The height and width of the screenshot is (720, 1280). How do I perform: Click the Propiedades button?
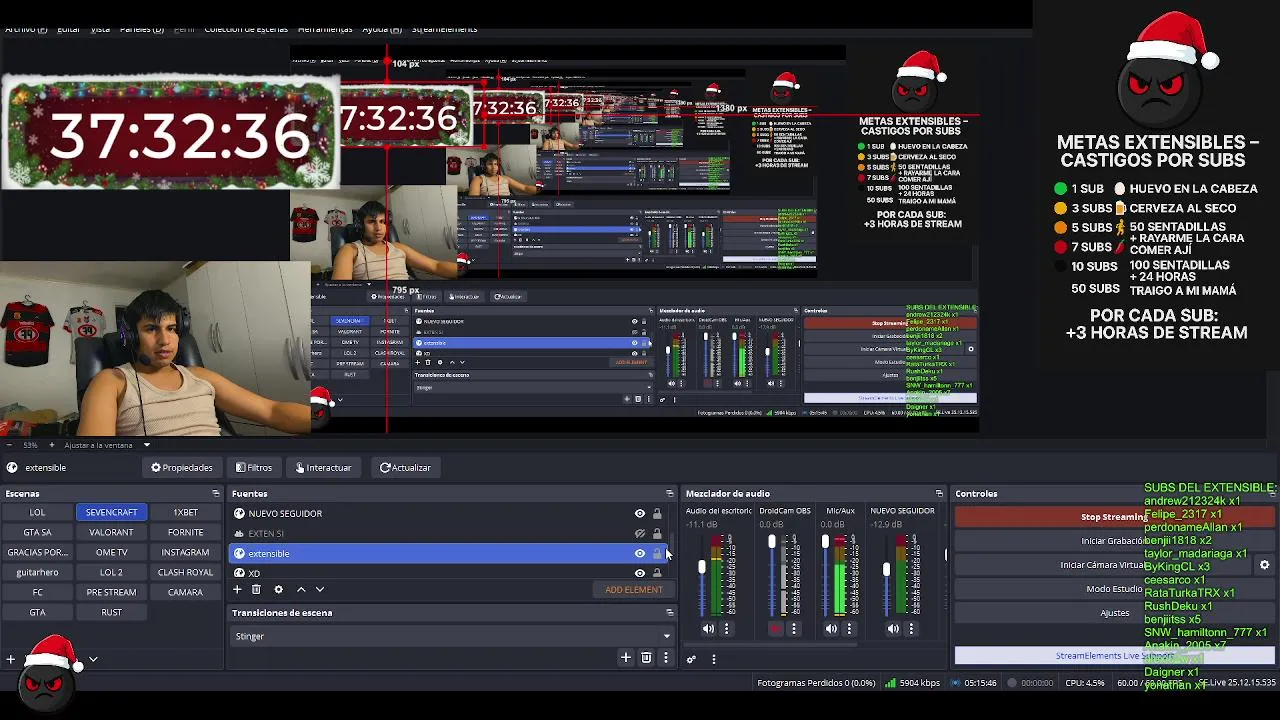click(x=182, y=468)
